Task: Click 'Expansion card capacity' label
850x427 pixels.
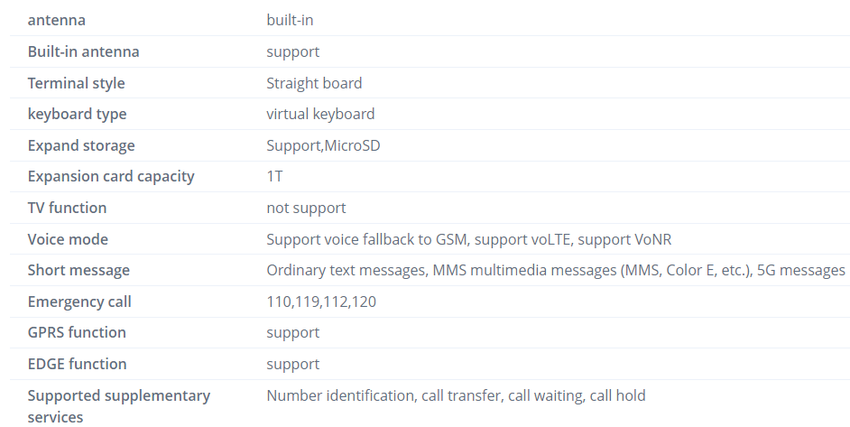Action: pyautogui.click(x=111, y=176)
